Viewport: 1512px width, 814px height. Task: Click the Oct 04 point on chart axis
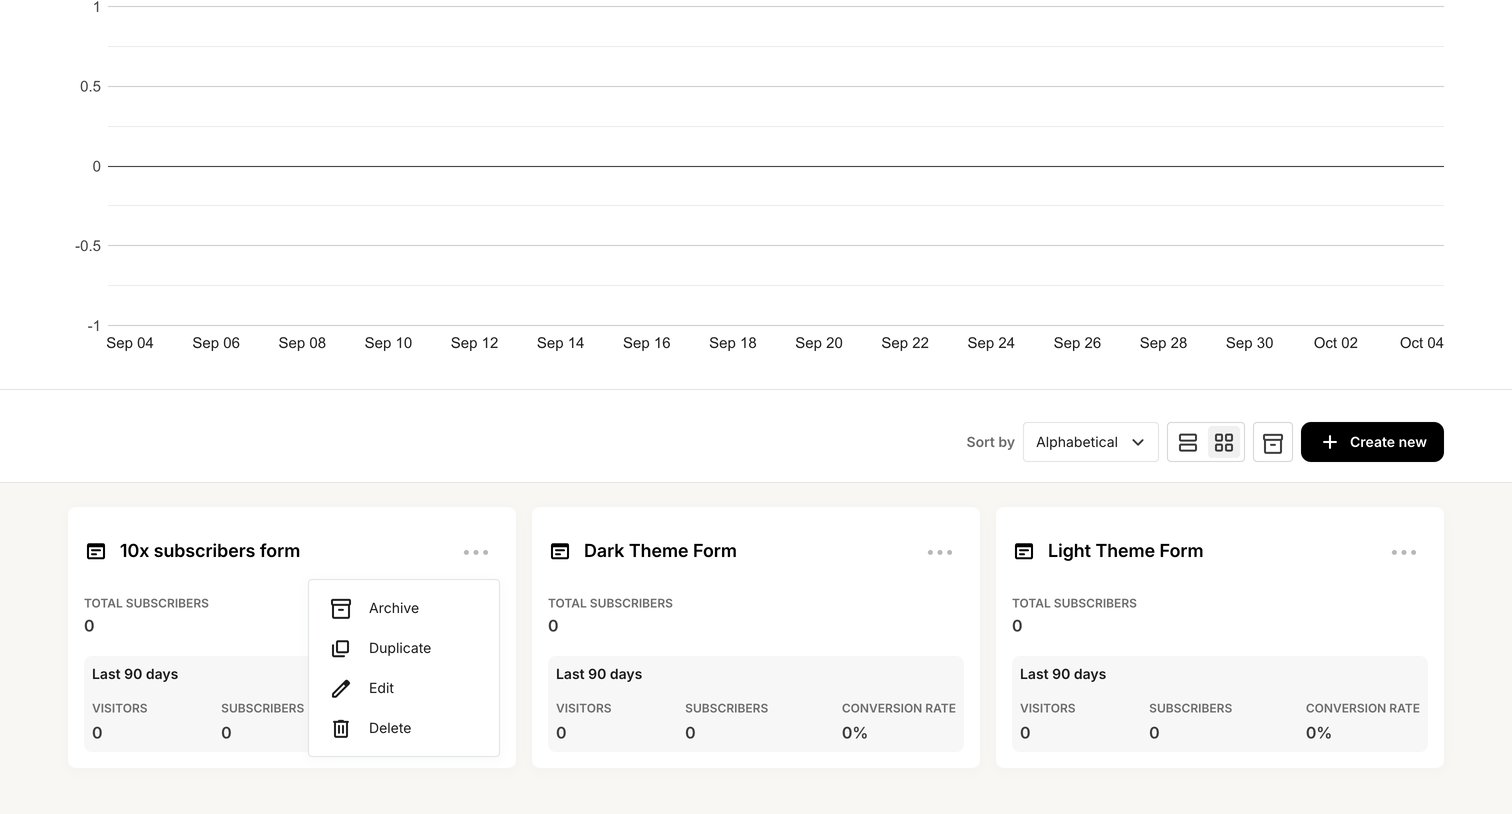[x=1421, y=343]
